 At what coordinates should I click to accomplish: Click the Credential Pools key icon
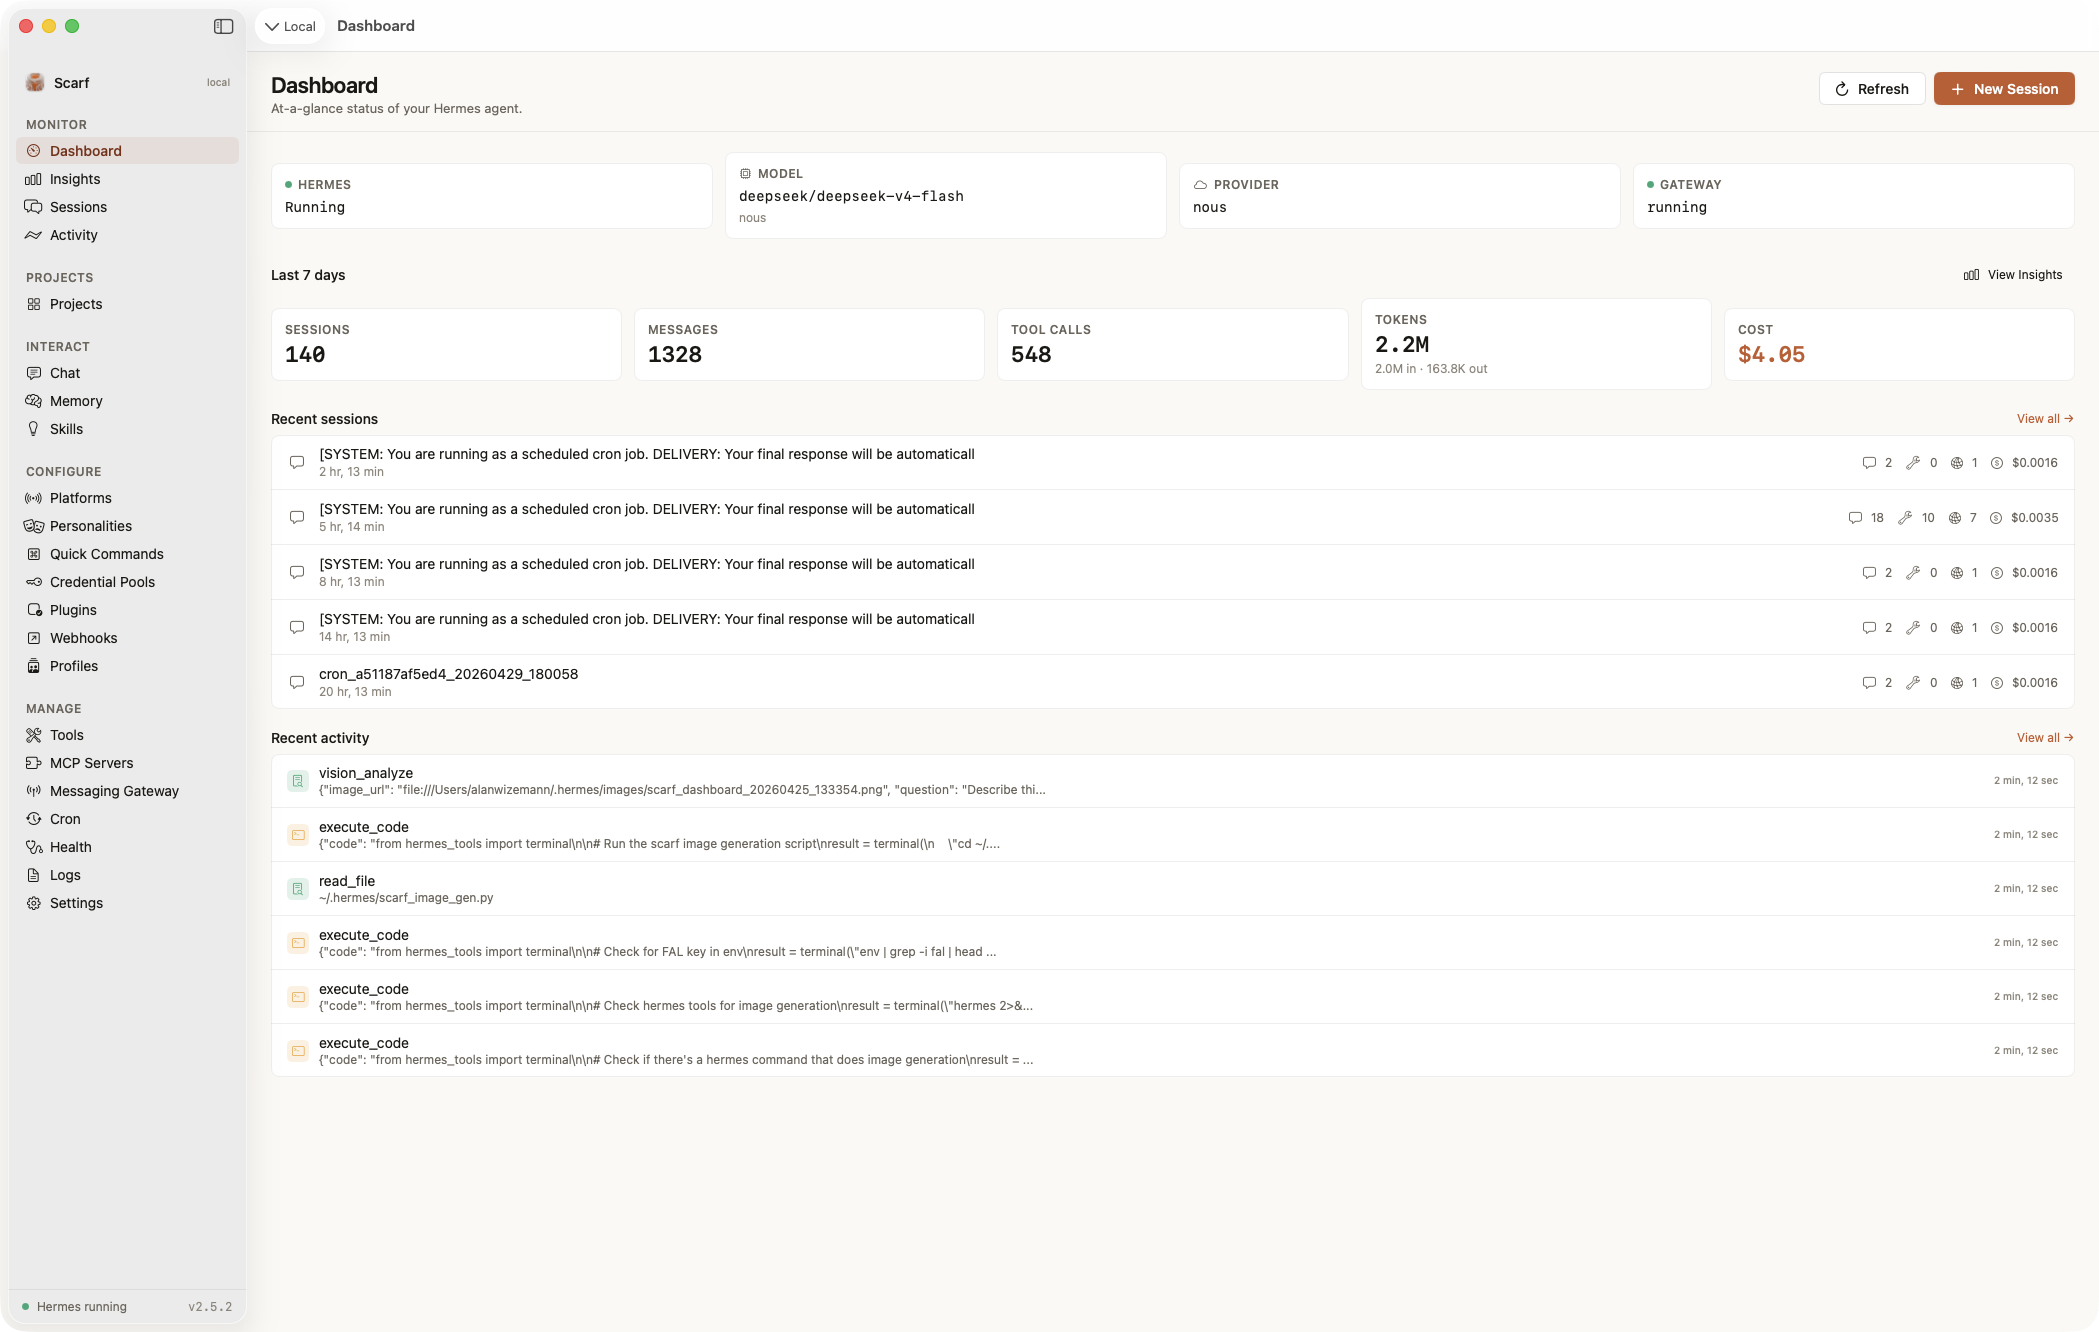click(x=34, y=582)
